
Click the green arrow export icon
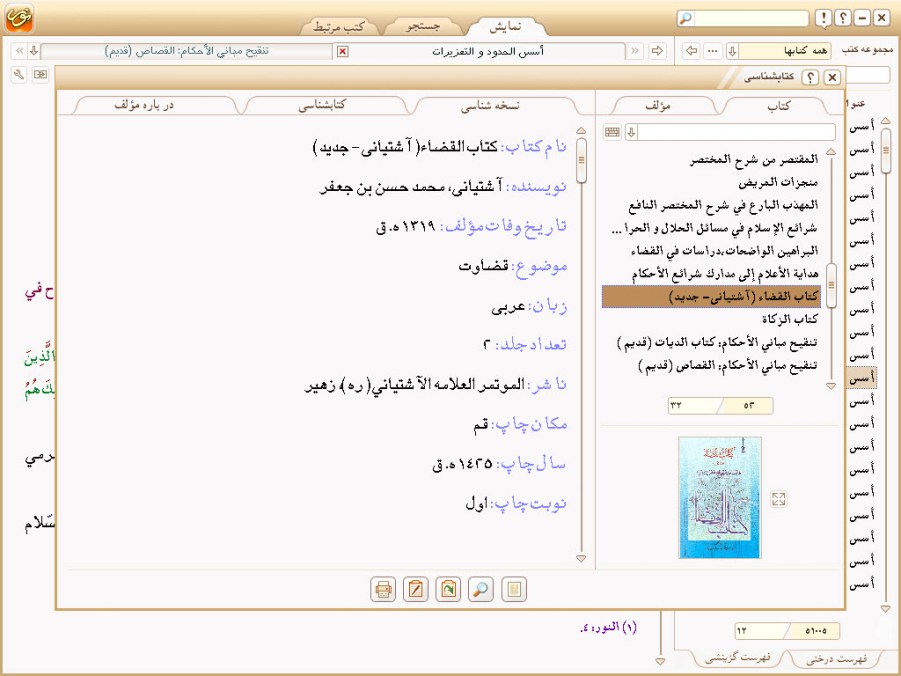coord(448,589)
